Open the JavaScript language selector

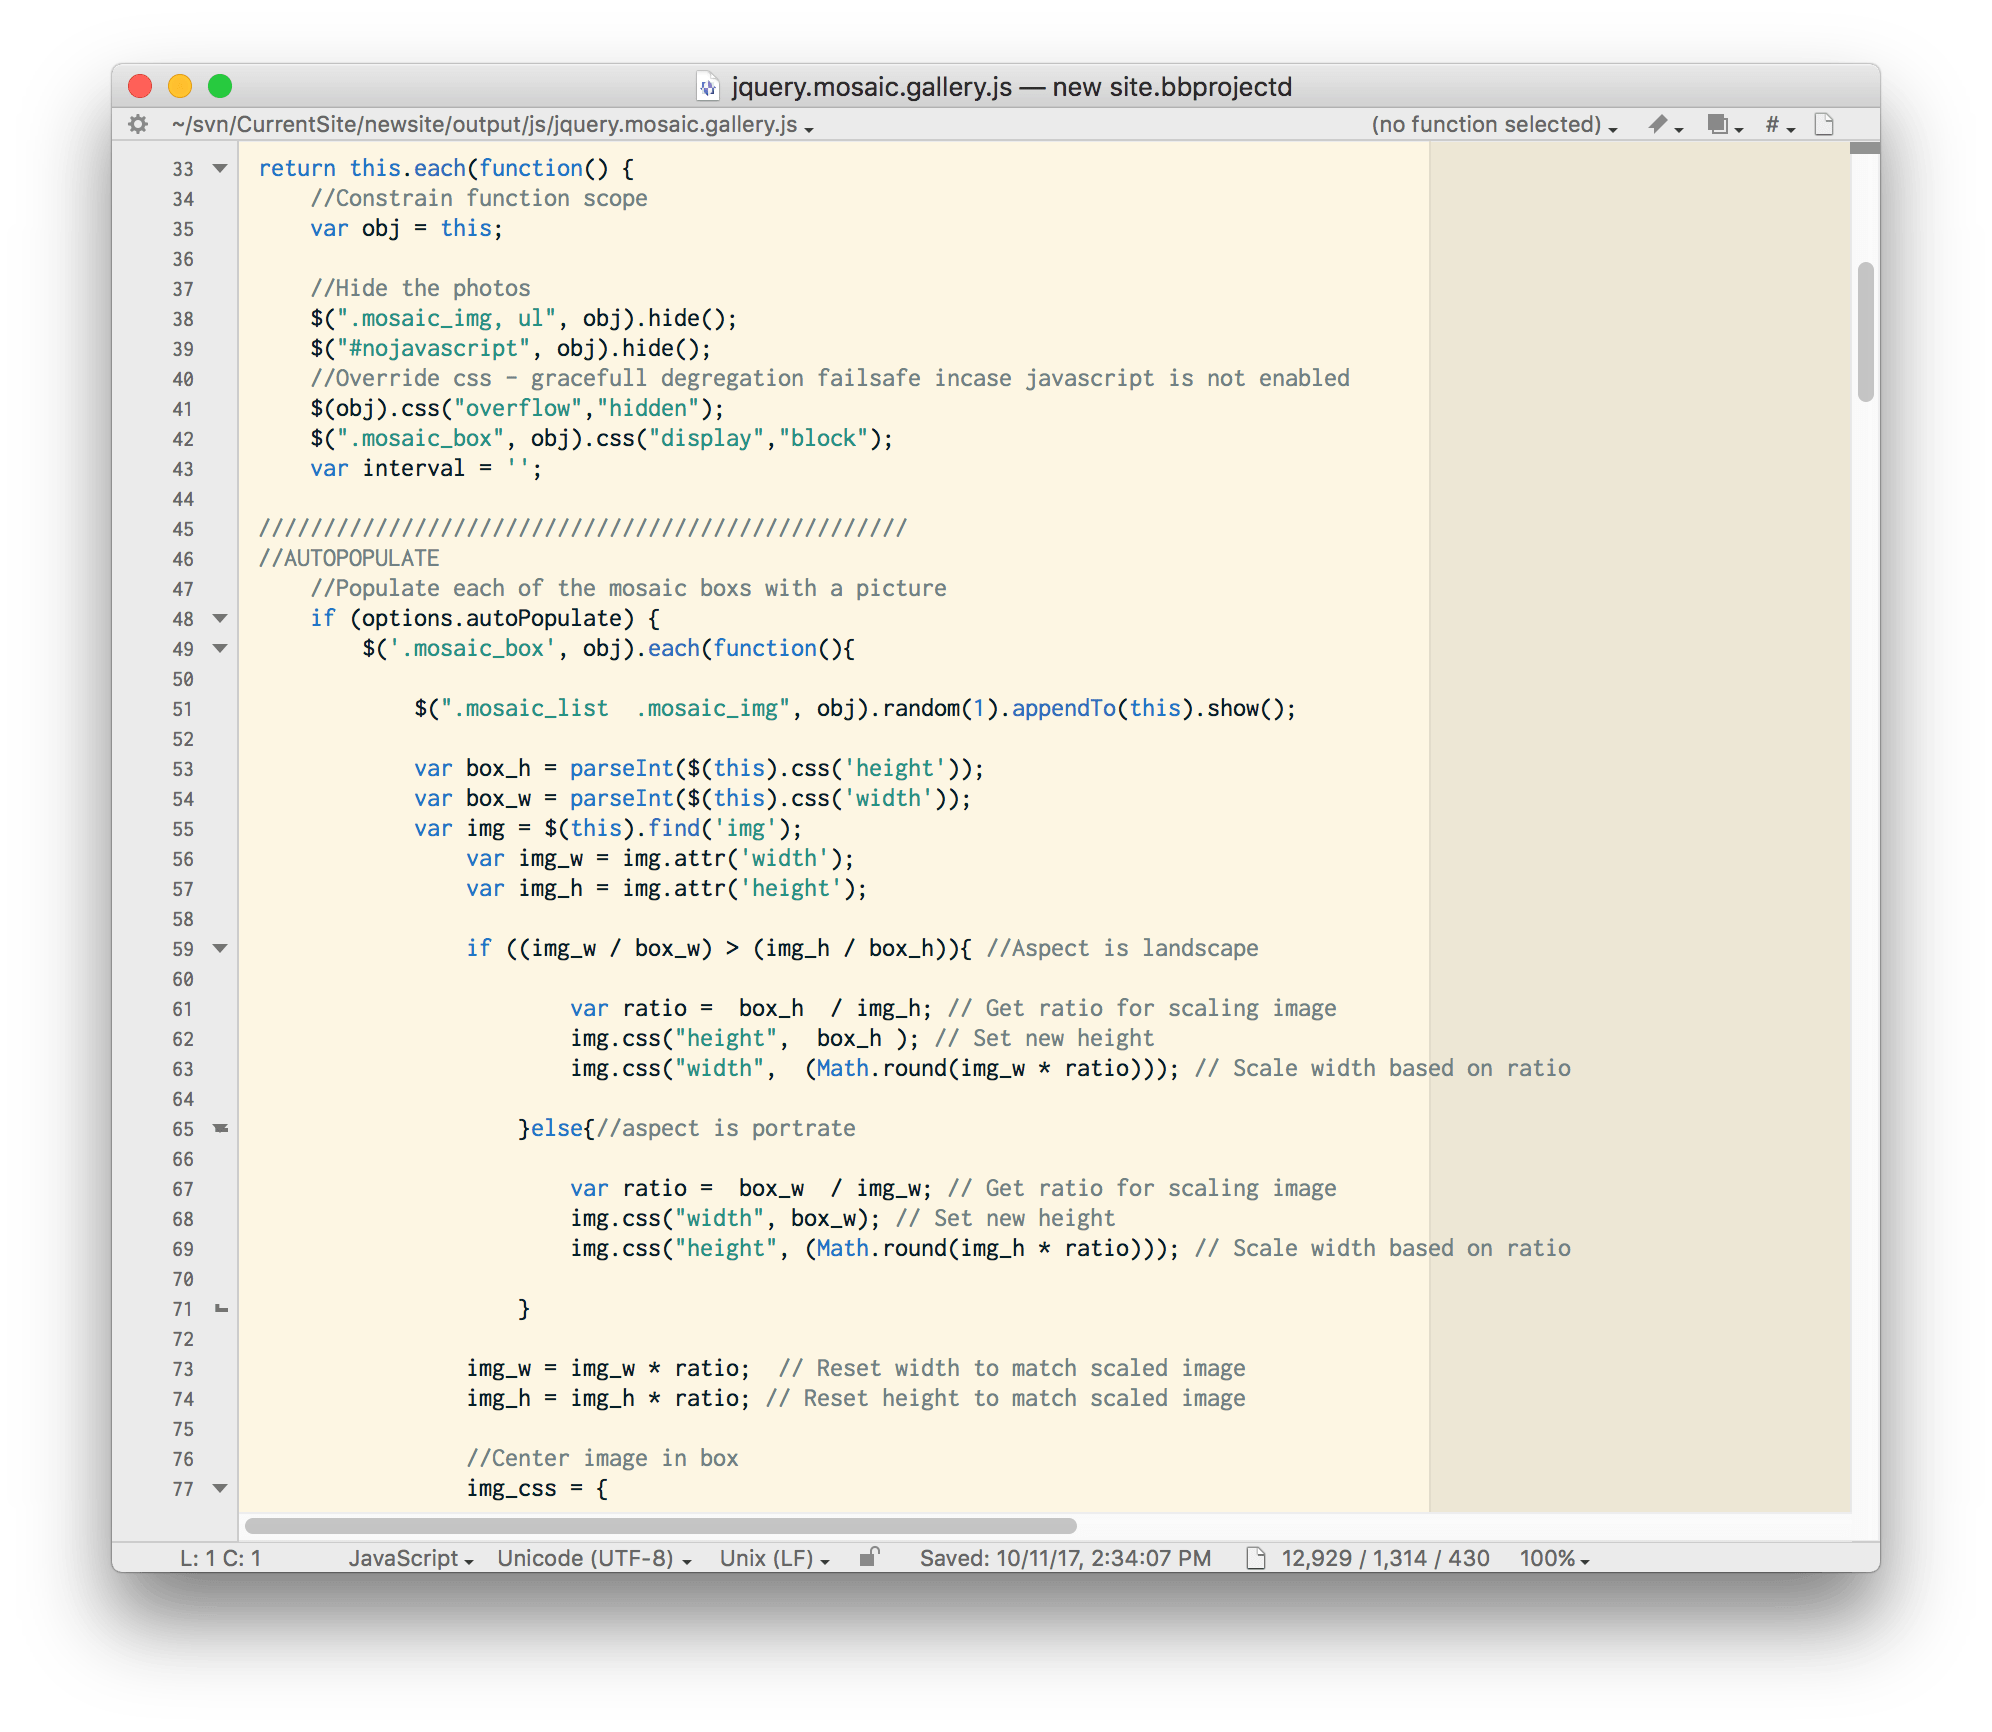coord(410,1558)
